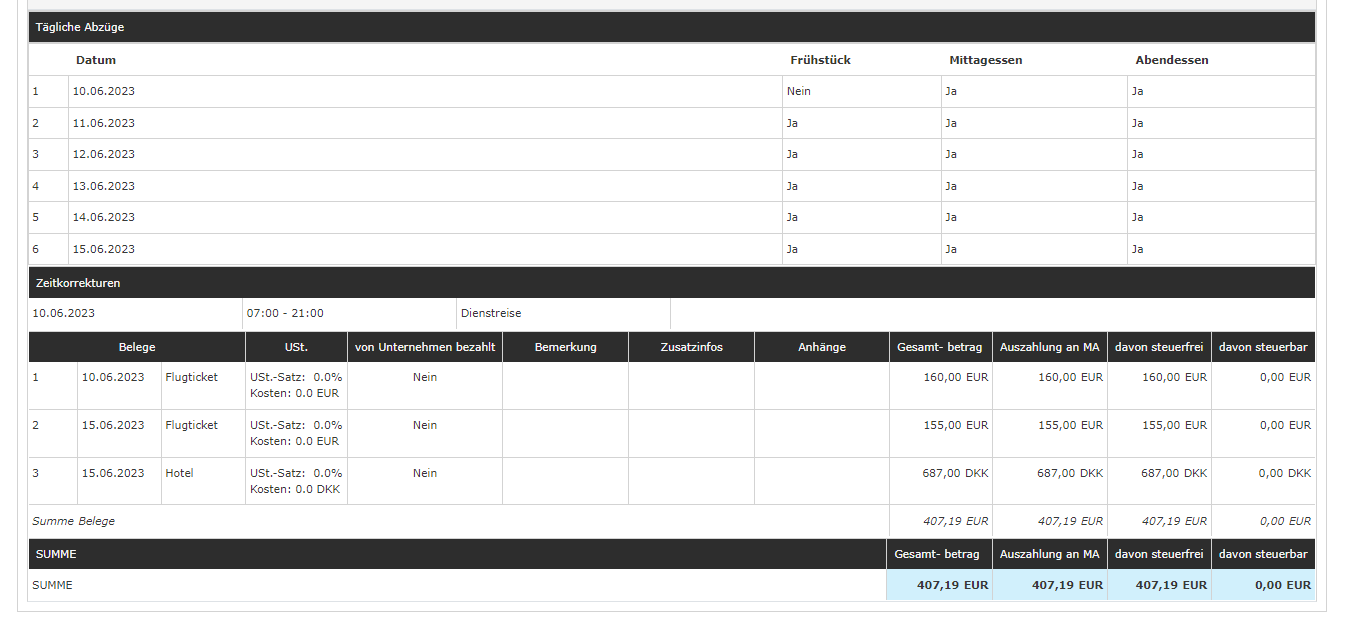Select the "Hotel" receipt entry
This screenshot has width=1349, height=623.
pos(180,473)
